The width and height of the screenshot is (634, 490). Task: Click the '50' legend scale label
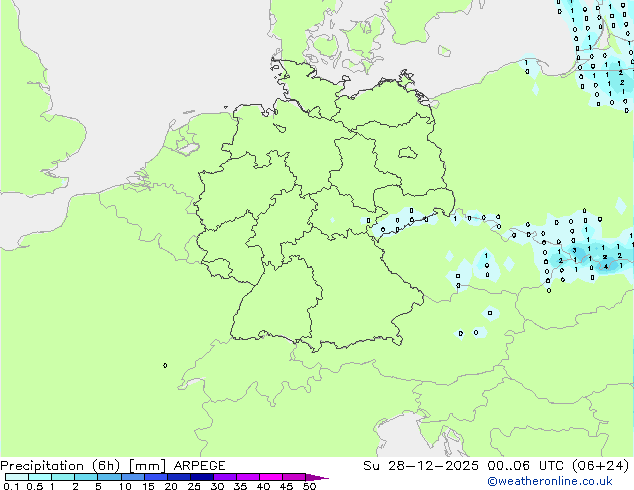tap(309, 486)
